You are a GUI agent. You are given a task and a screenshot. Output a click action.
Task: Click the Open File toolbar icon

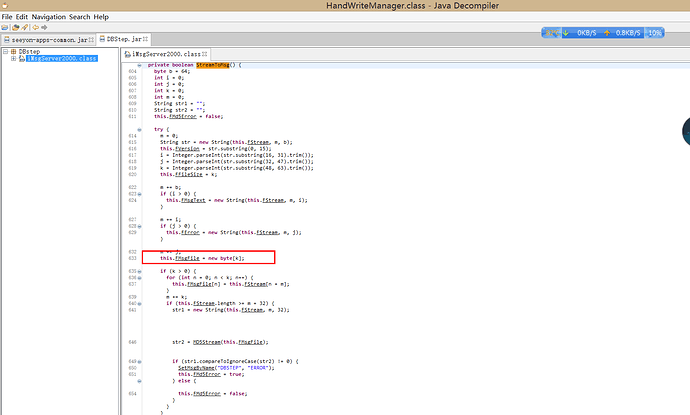click(x=5, y=27)
